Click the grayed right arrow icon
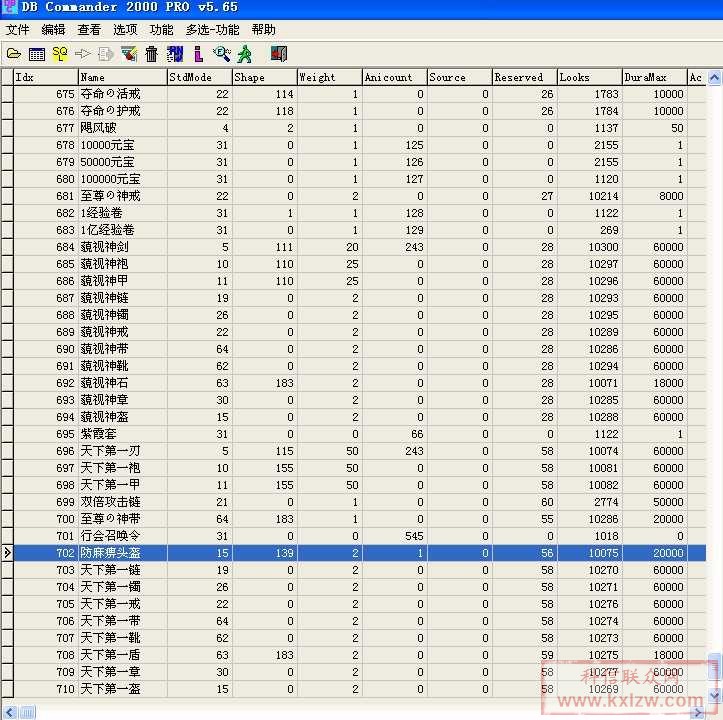723x720 pixels. (83, 54)
